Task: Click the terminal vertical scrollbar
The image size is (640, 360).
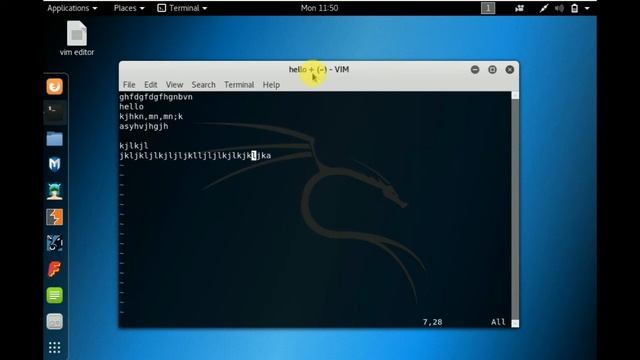Action: pyautogui.click(x=515, y=209)
